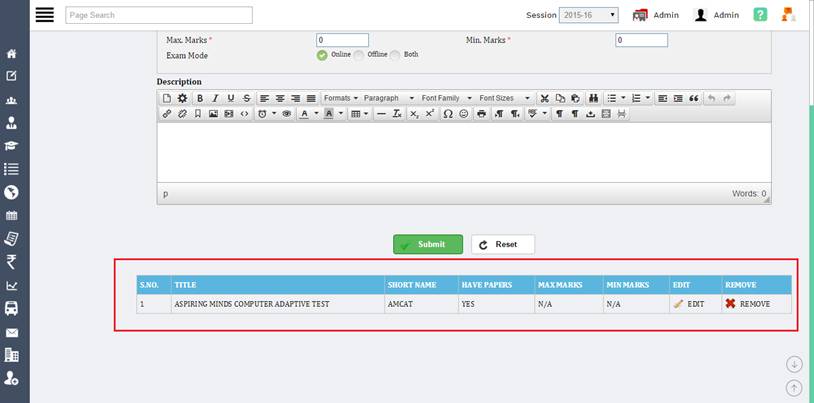Insert special character using the omega icon
The height and width of the screenshot is (403, 814).
448,114
